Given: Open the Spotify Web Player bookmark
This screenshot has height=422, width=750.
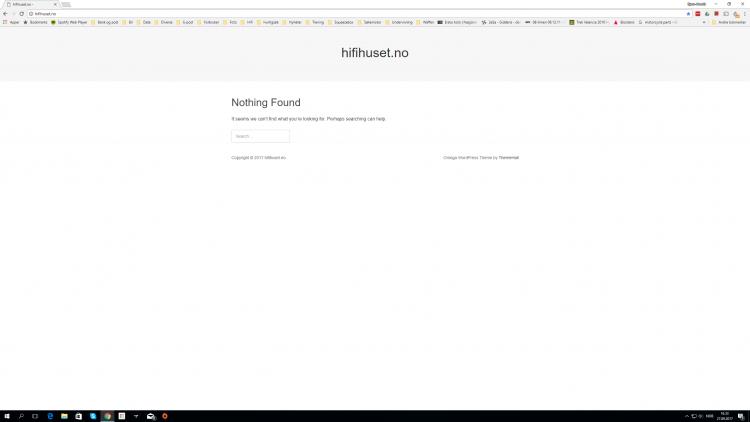Looking at the screenshot, I should pos(69,22).
